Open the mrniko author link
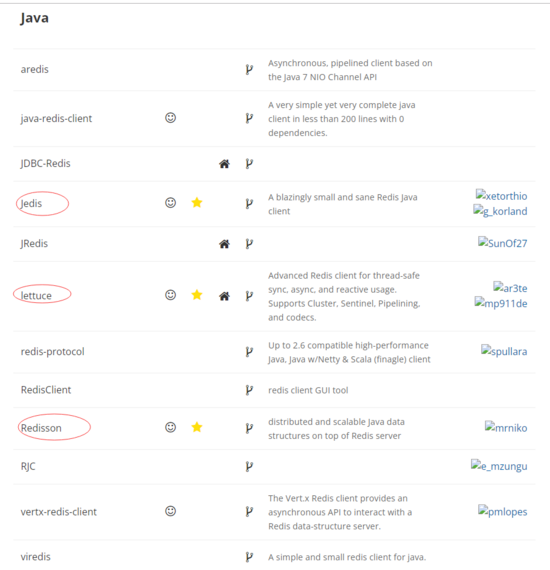550x570 pixels. 506,428
